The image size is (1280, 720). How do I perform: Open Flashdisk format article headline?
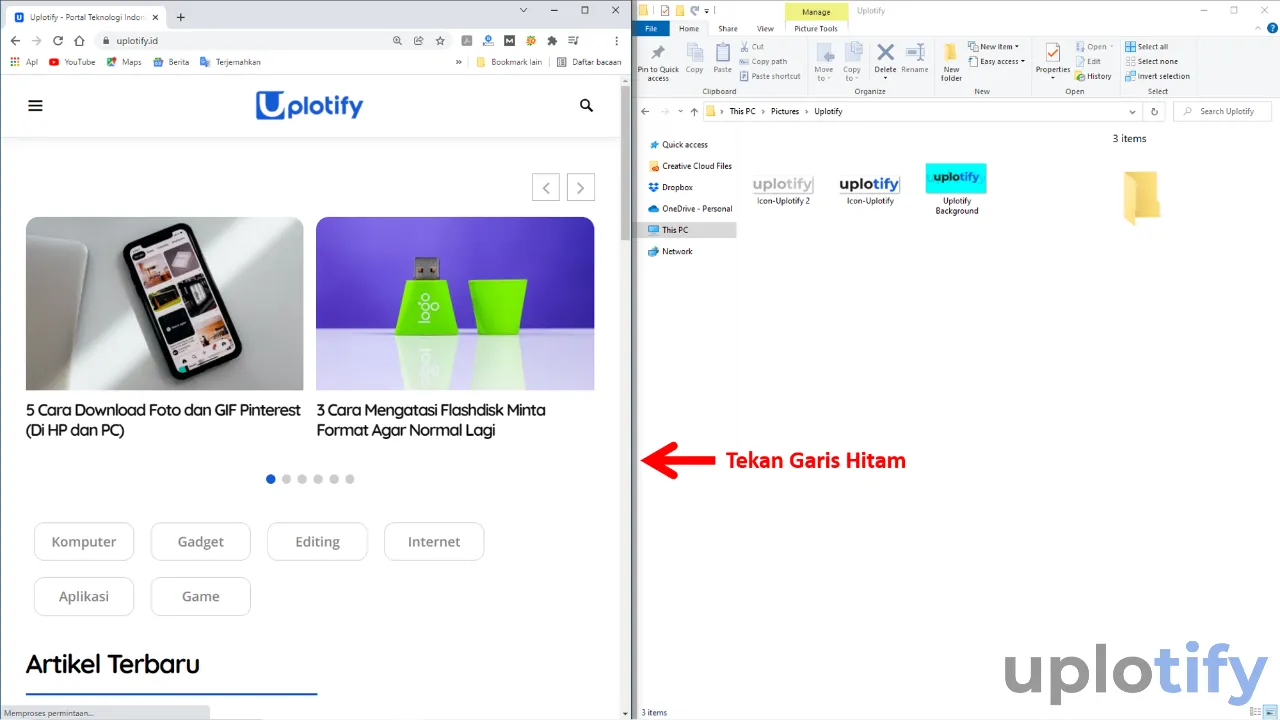(431, 420)
